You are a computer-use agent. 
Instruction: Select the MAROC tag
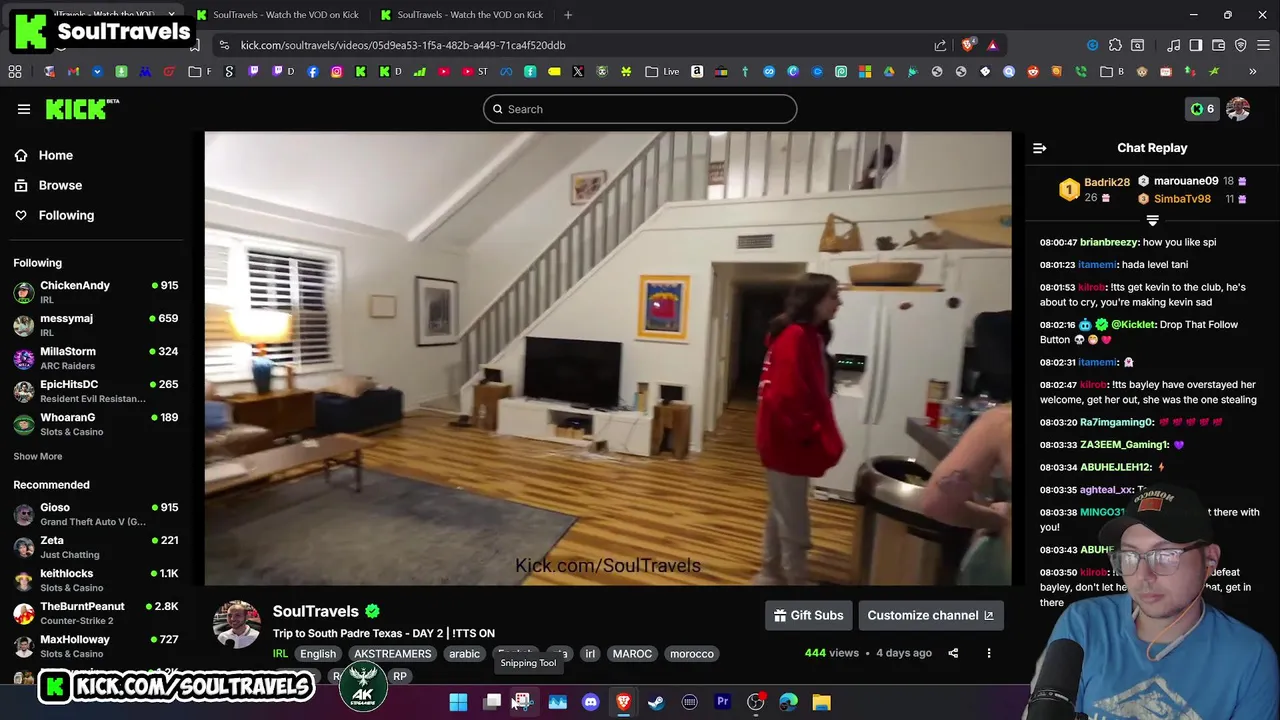click(632, 654)
